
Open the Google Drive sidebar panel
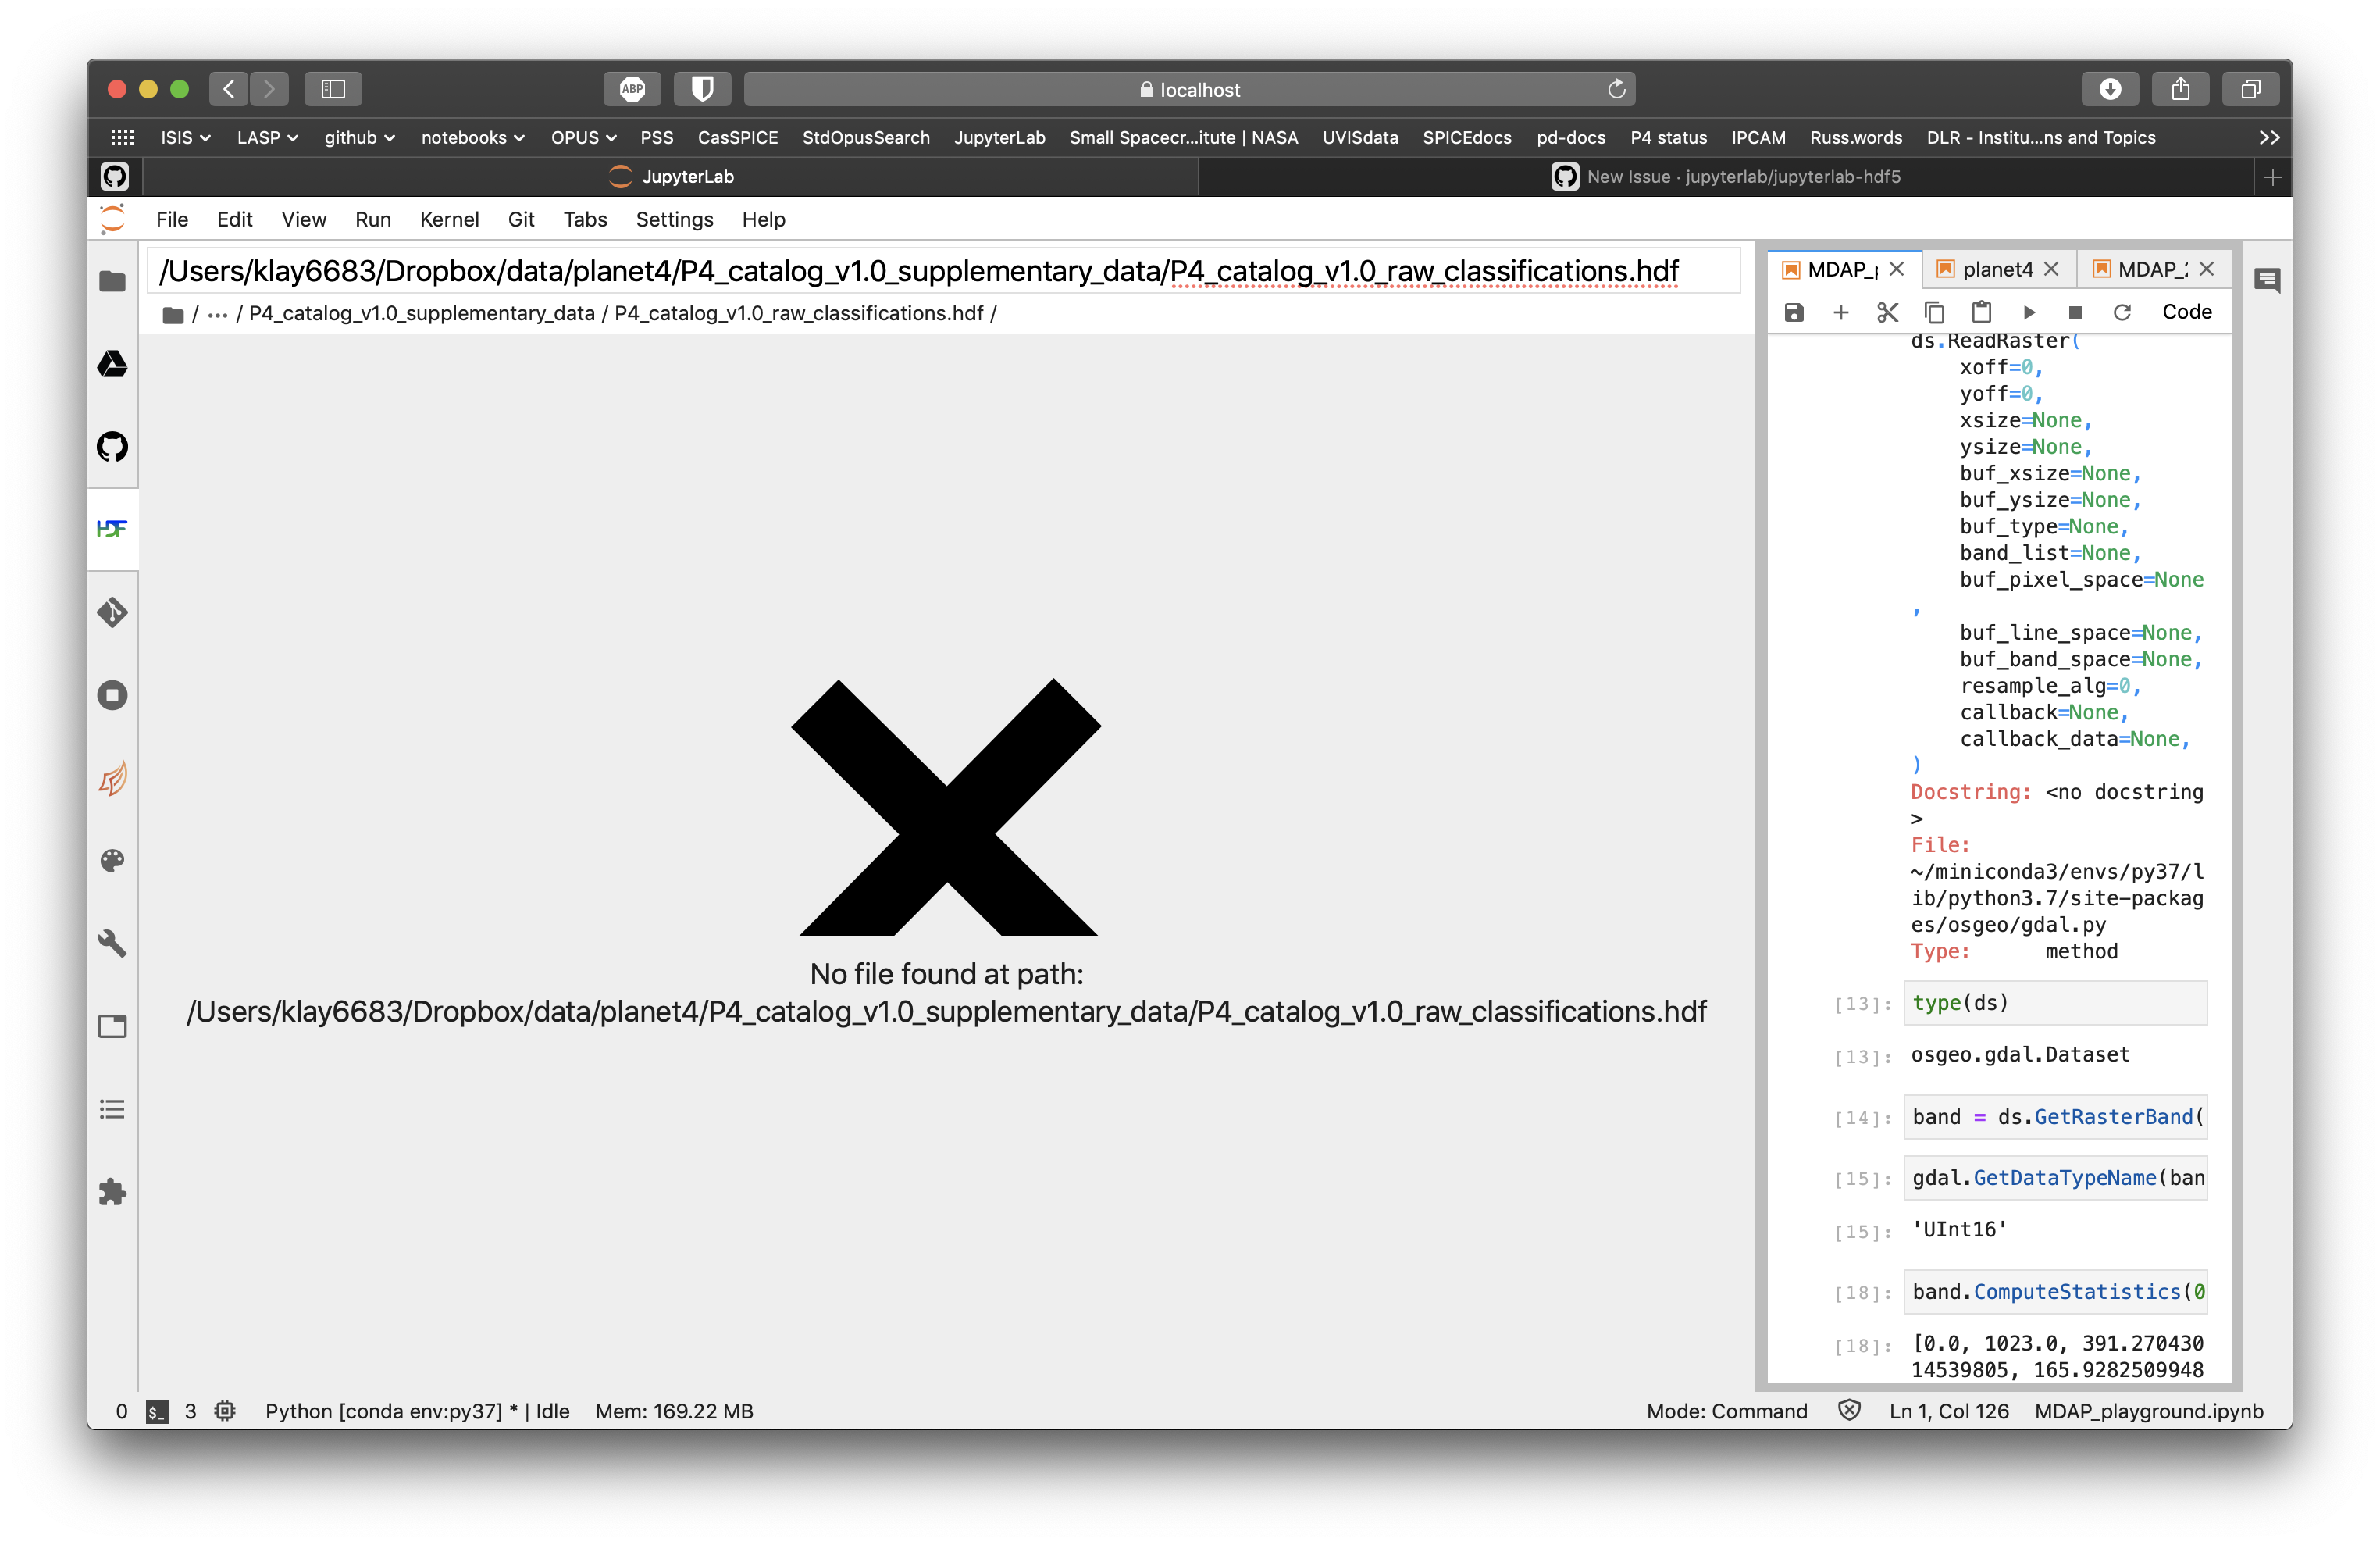tap(112, 364)
